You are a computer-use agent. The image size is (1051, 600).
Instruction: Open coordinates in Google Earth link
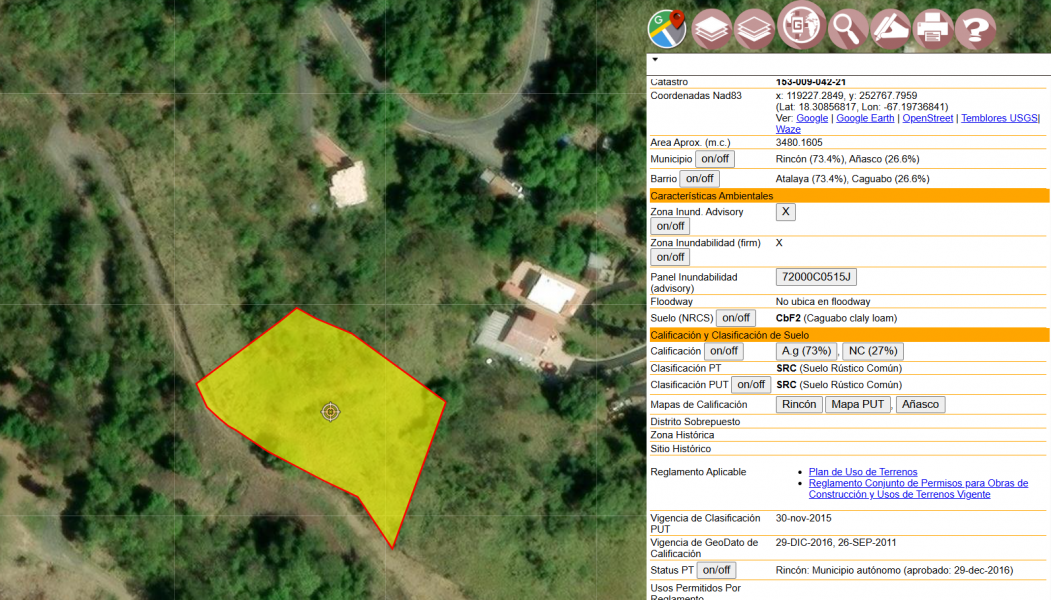coord(864,117)
